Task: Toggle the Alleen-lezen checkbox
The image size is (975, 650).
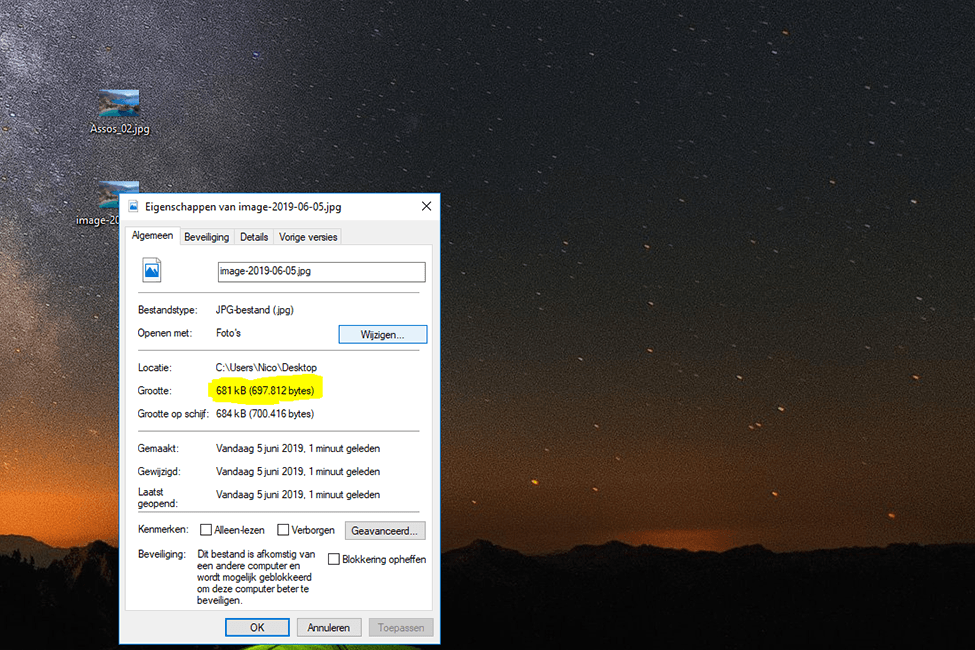Action: (206, 530)
